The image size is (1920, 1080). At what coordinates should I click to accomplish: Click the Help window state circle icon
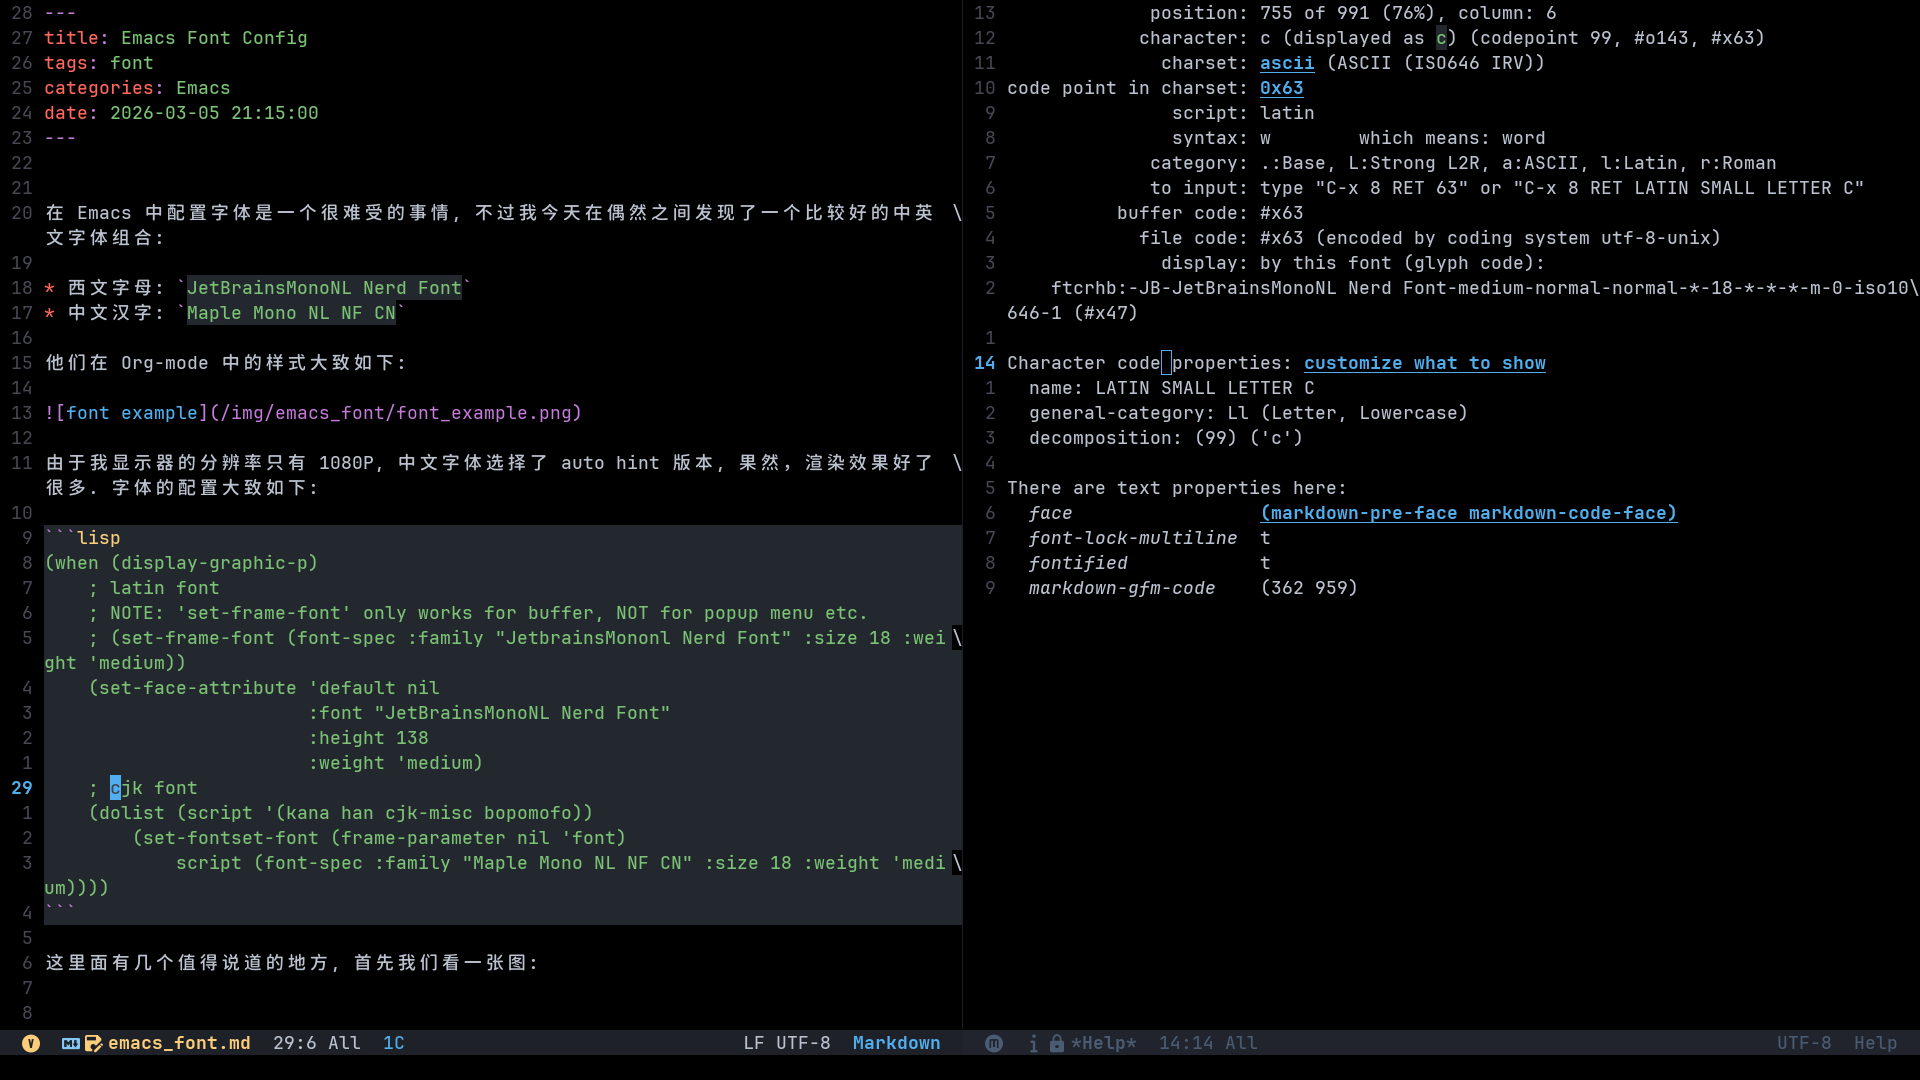(x=993, y=1043)
